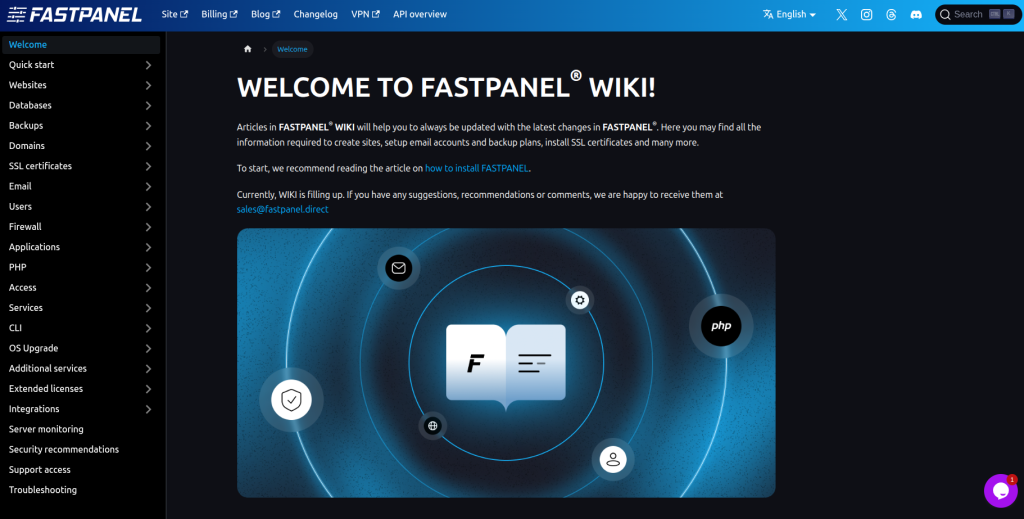Expand the Backups section chevron
Viewport: 1024px width, 519px height.
coord(148,126)
